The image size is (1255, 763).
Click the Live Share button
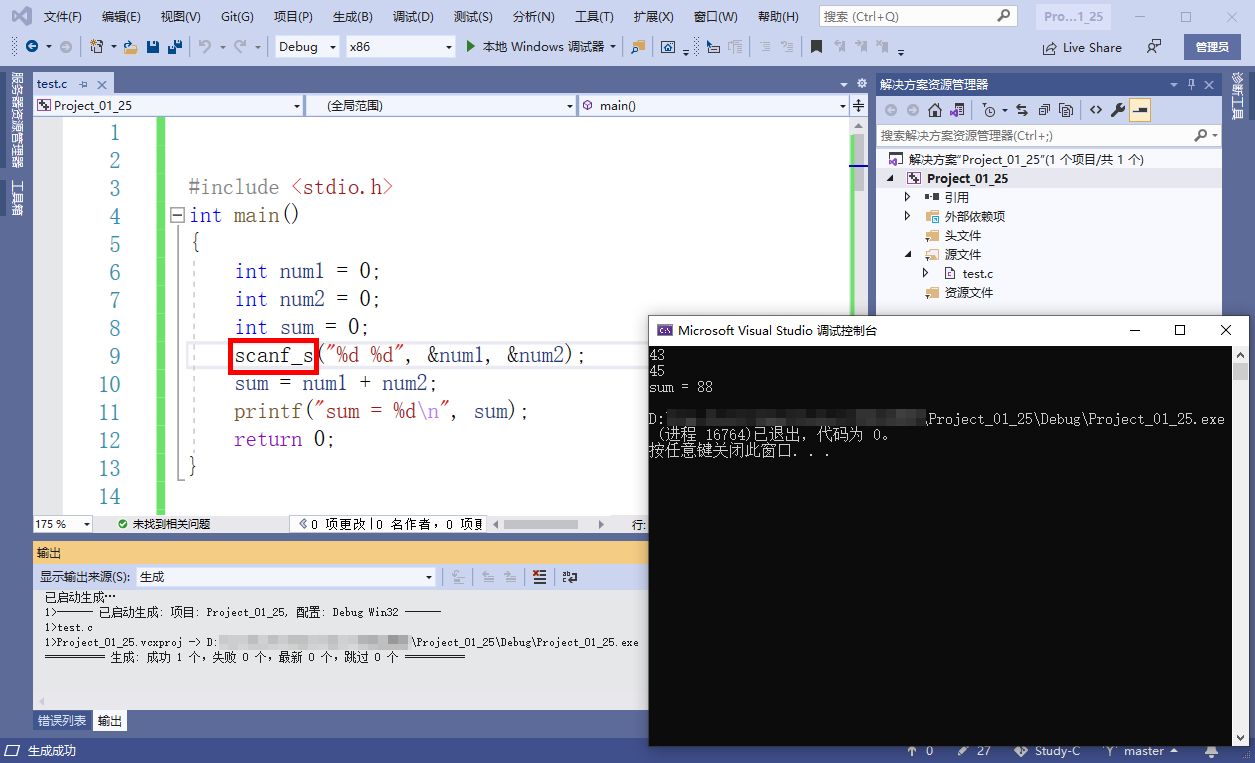1082,47
